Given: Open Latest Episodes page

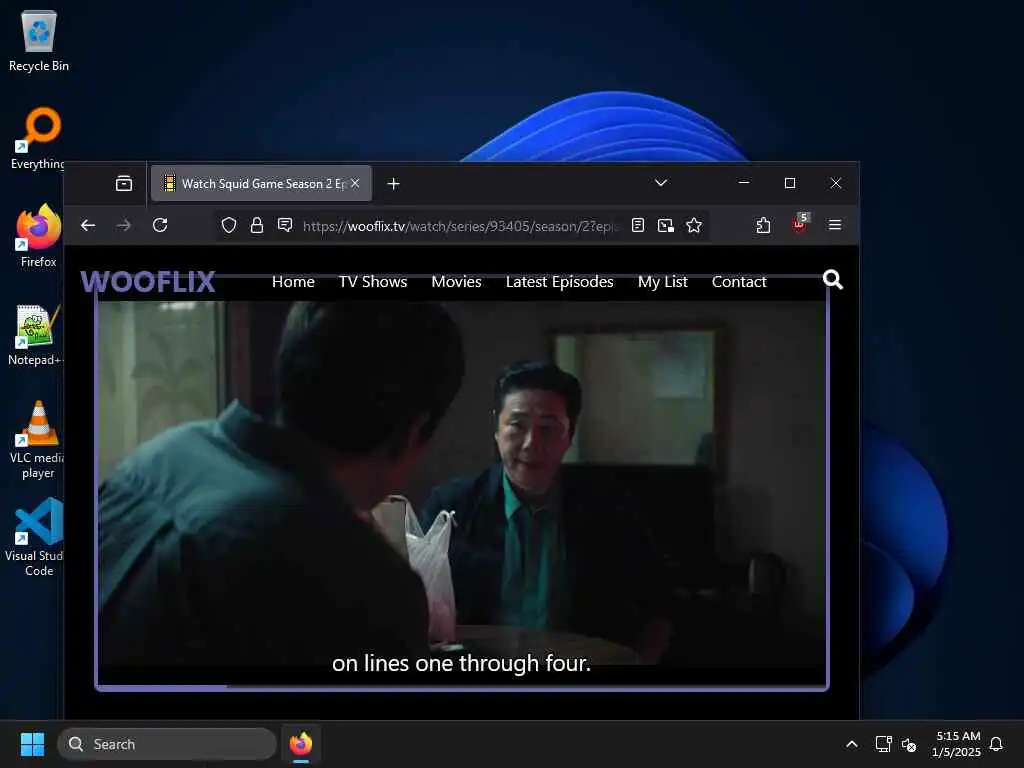Looking at the screenshot, I should tap(560, 281).
